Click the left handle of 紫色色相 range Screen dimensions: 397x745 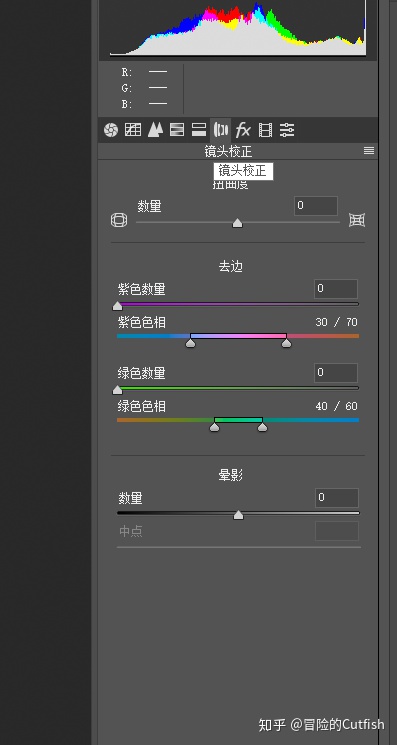[x=190, y=343]
